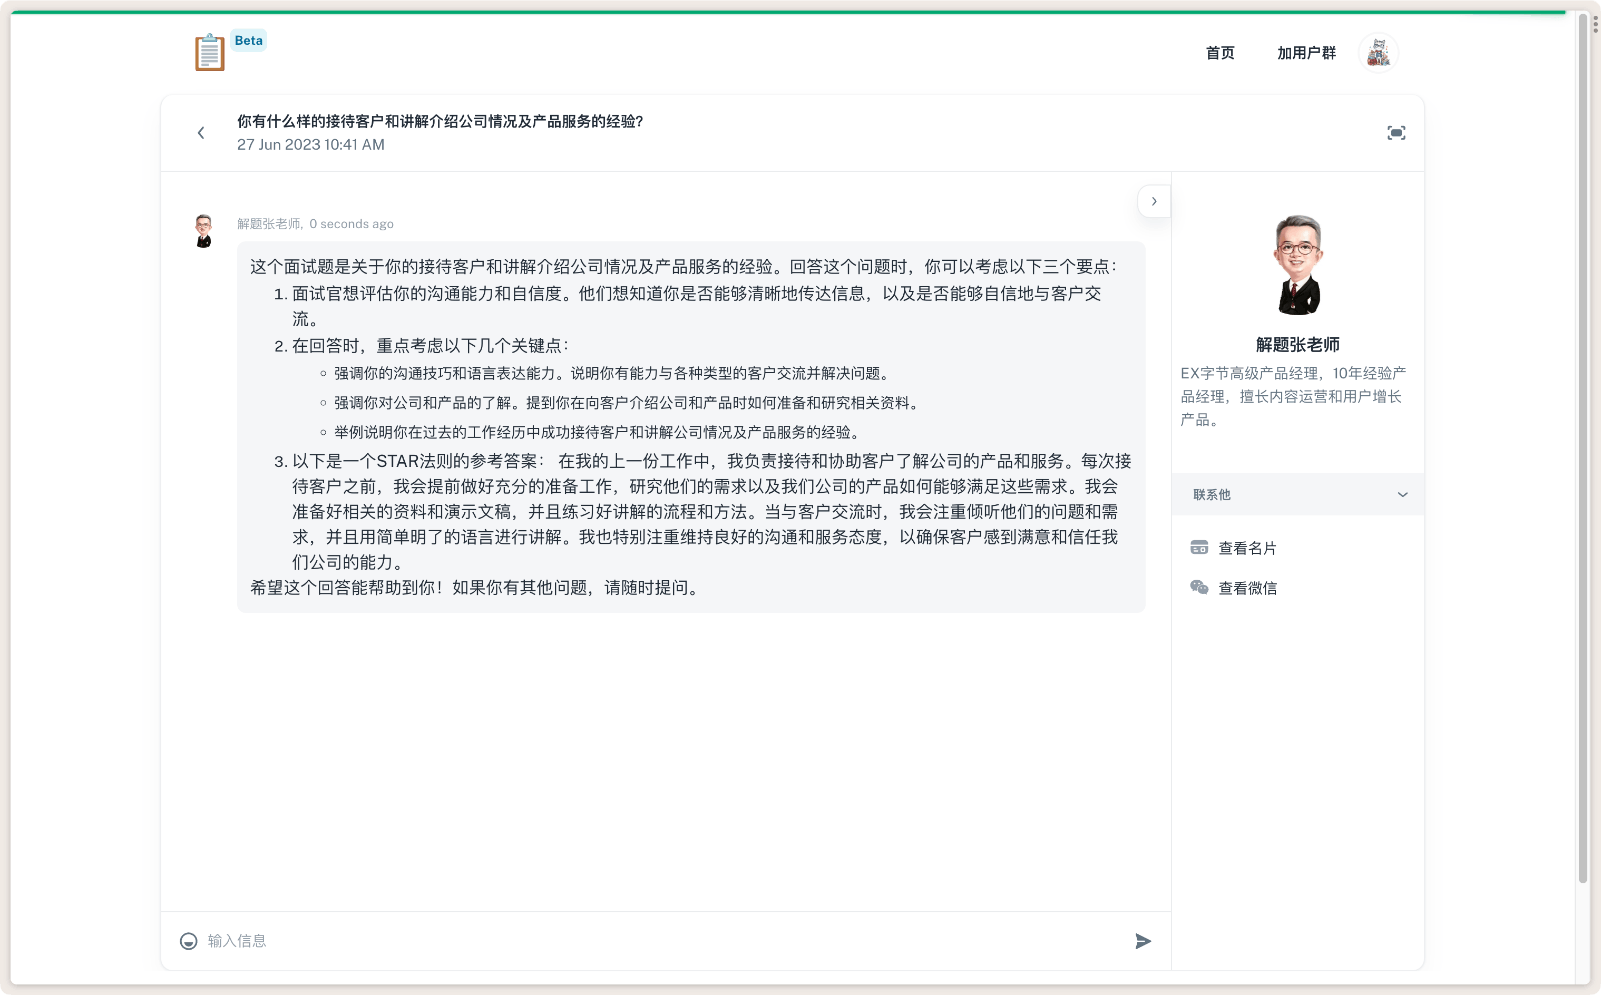The width and height of the screenshot is (1601, 995).
Task: Click the right-pointing chevron to hide the side panel
Action: point(1154,200)
